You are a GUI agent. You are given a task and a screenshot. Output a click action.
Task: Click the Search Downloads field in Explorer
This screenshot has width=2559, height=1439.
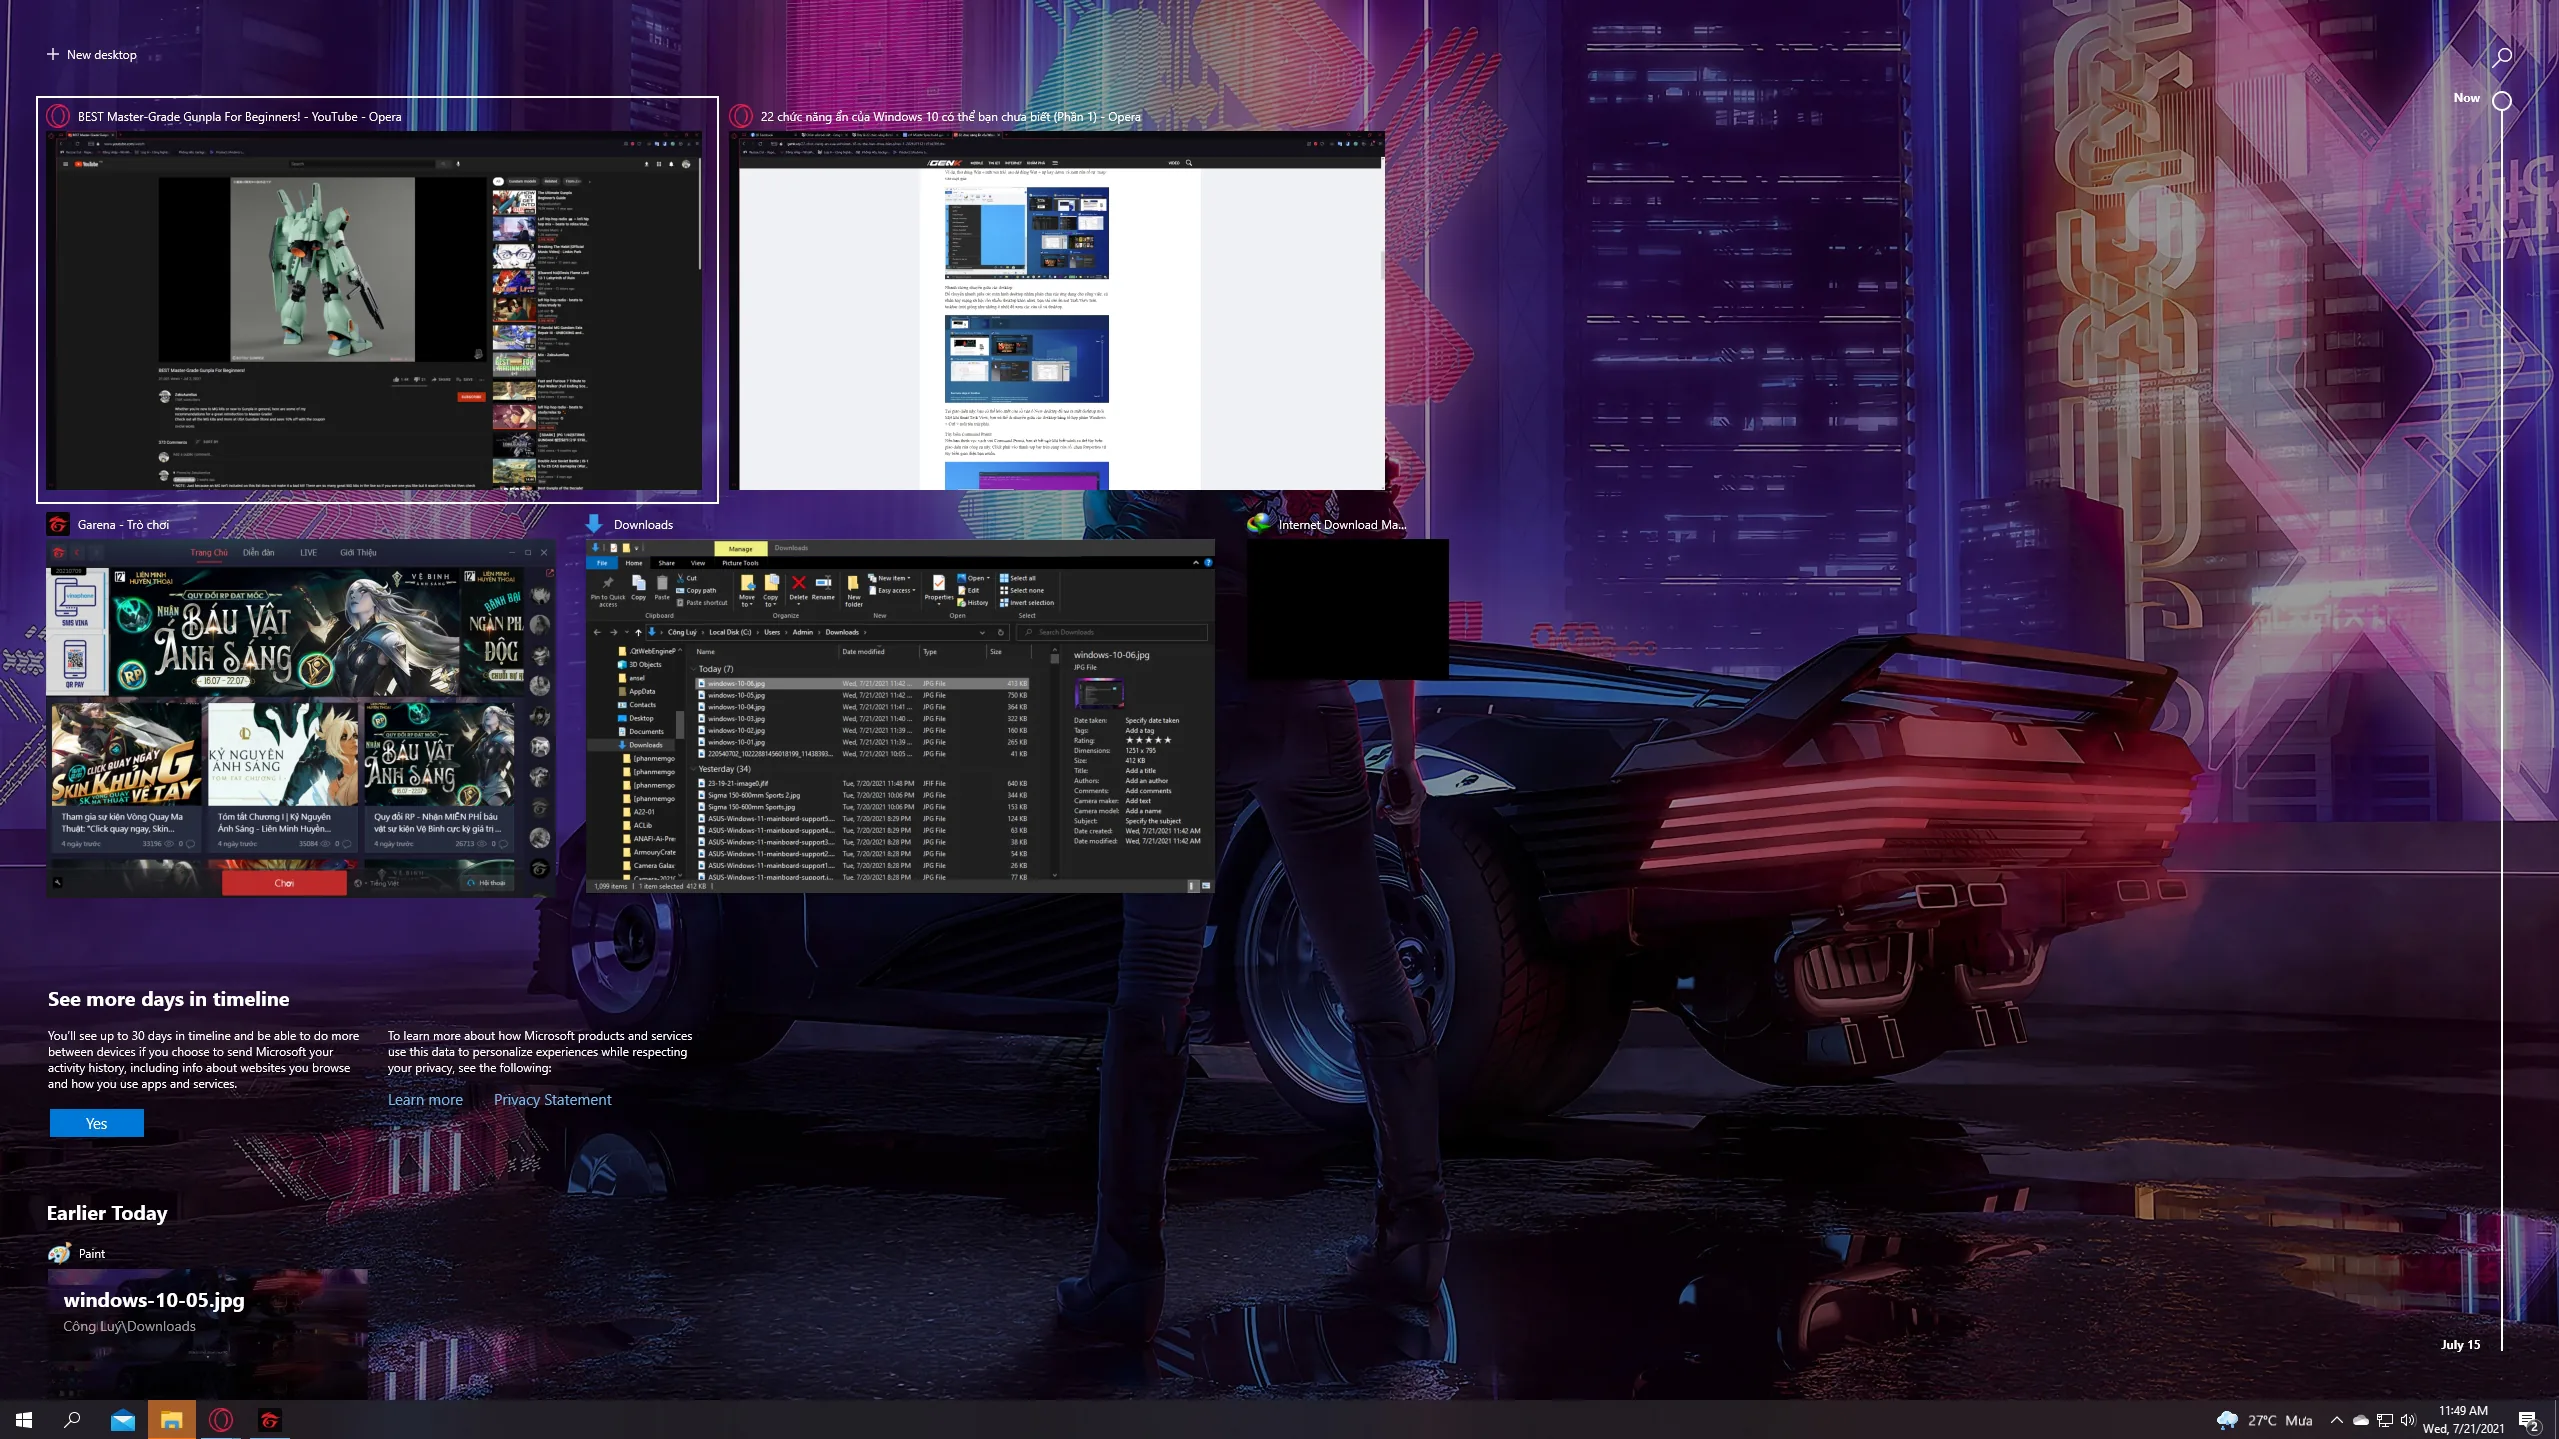(1112, 632)
